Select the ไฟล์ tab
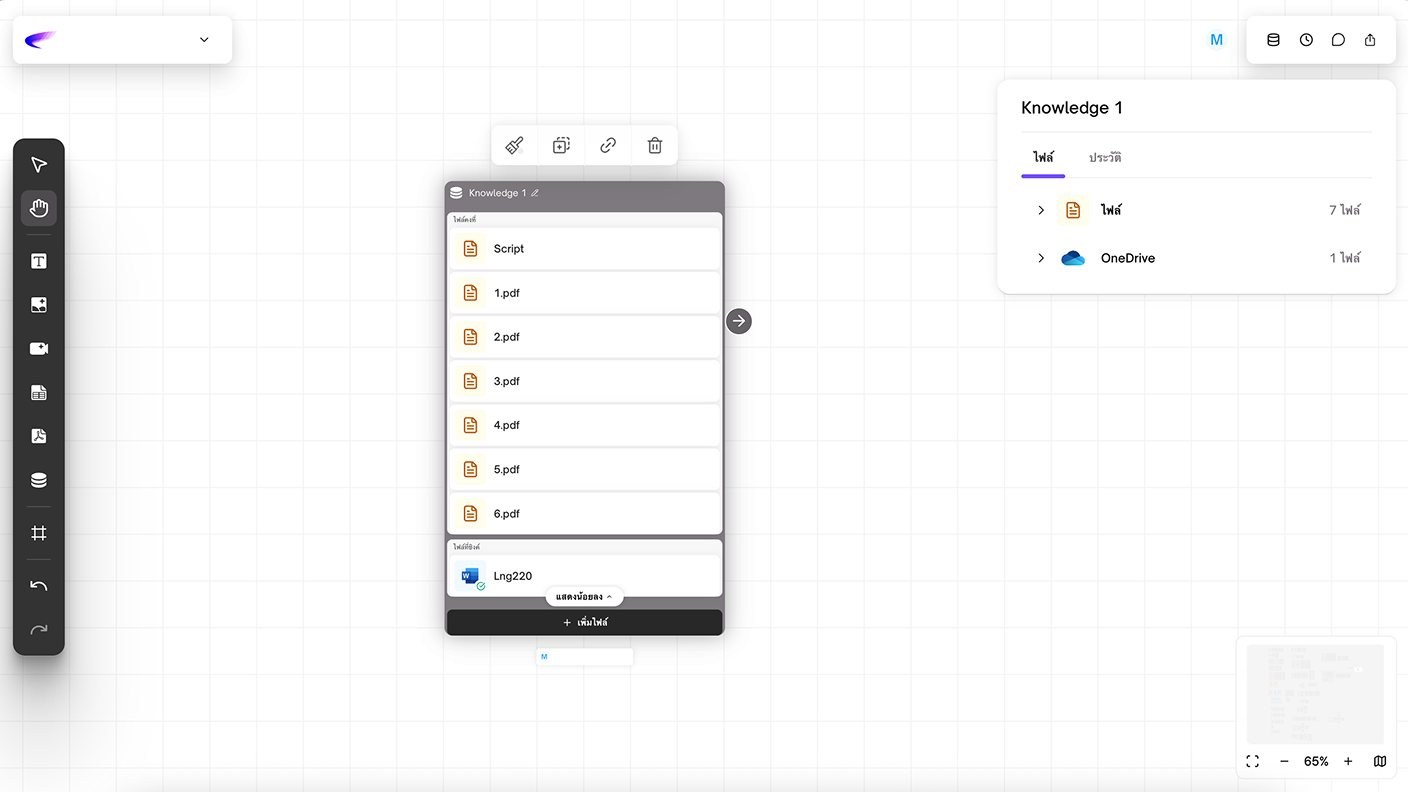 [x=1043, y=158]
